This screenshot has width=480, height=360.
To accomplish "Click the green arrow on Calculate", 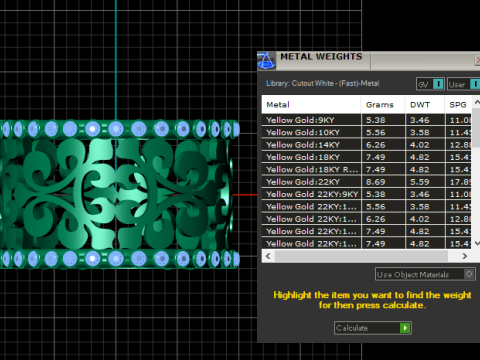I will pyautogui.click(x=405, y=328).
